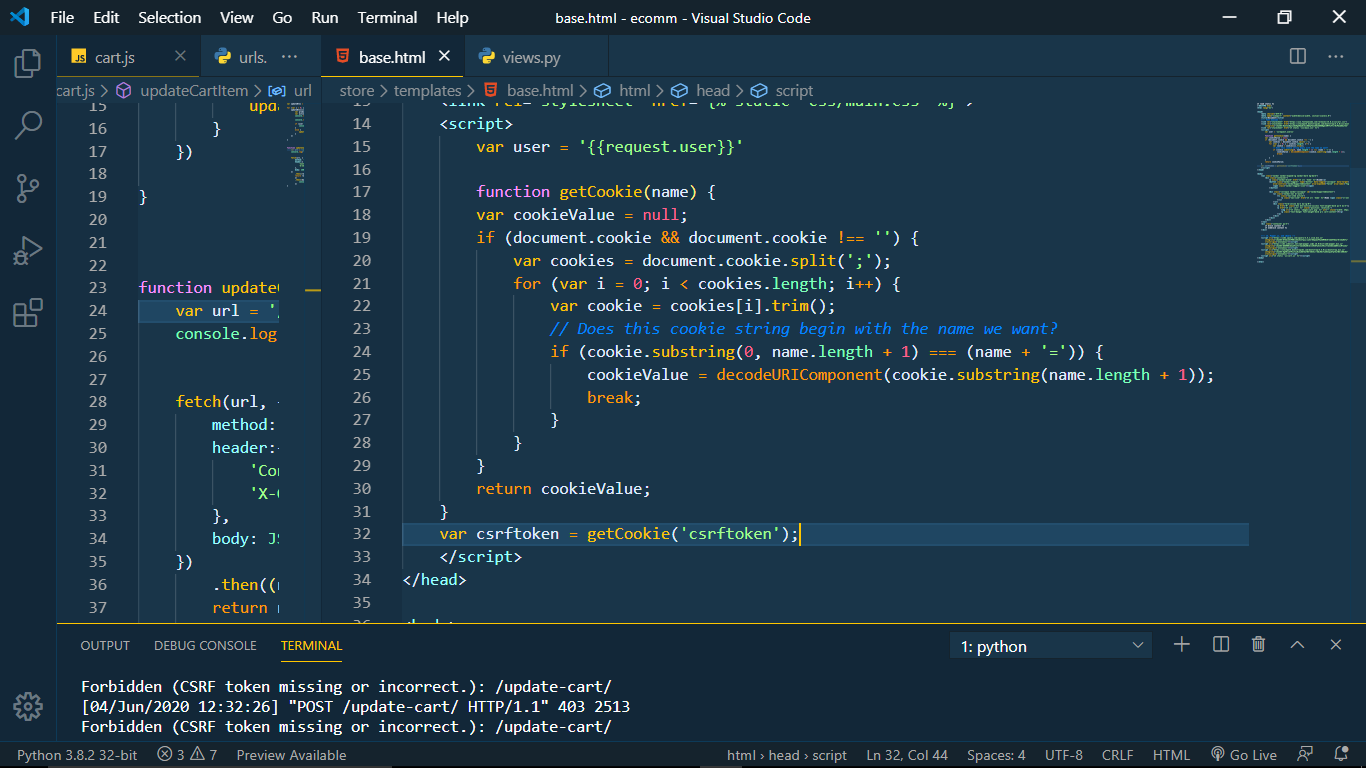This screenshot has height=768, width=1366.
Task: Select the 1: python terminal dropdown
Action: 1052,646
